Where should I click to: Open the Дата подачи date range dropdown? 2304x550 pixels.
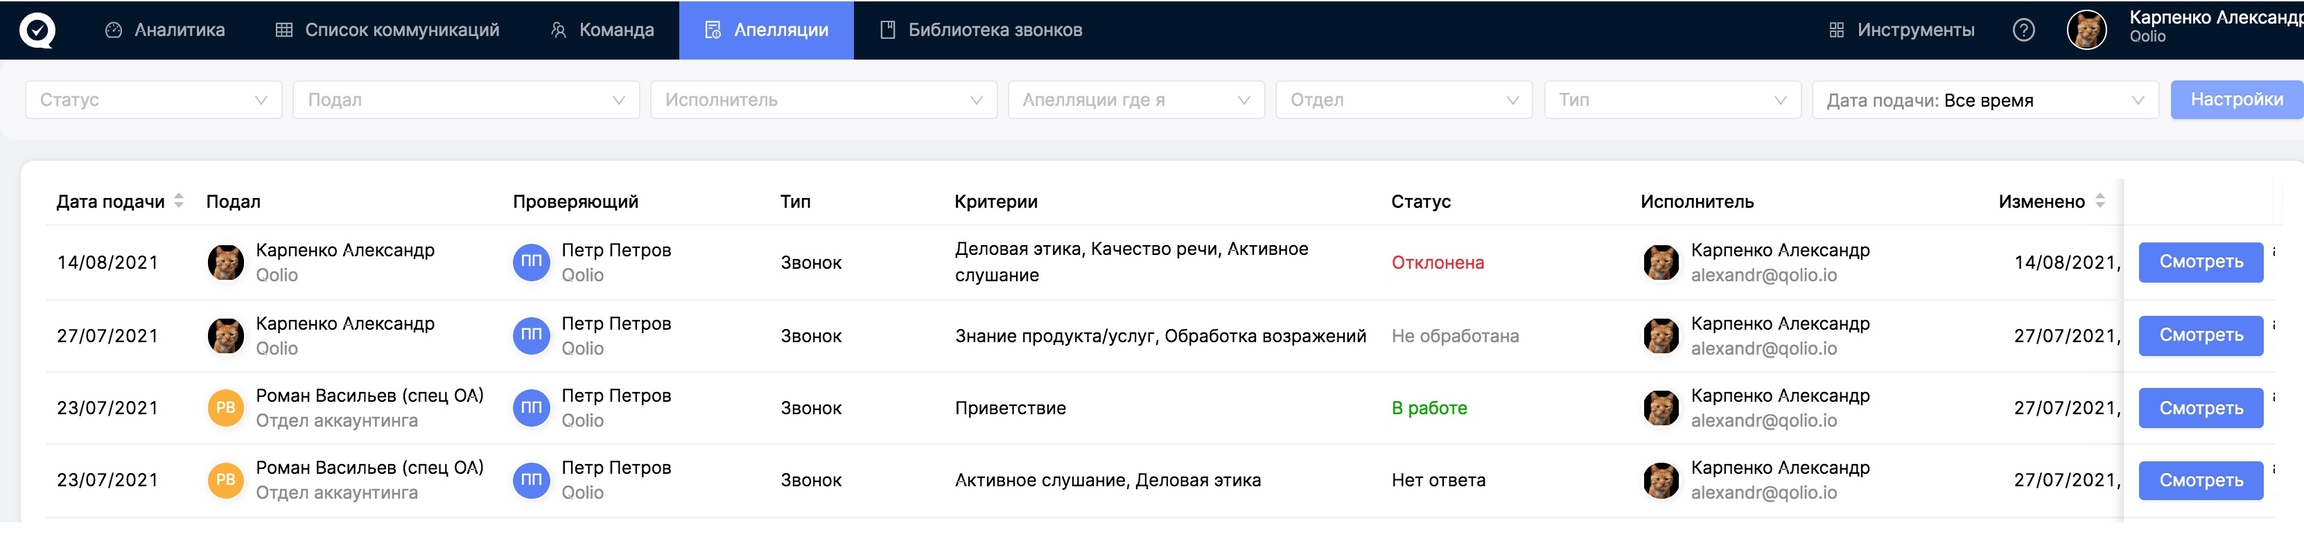pyautogui.click(x=1984, y=100)
